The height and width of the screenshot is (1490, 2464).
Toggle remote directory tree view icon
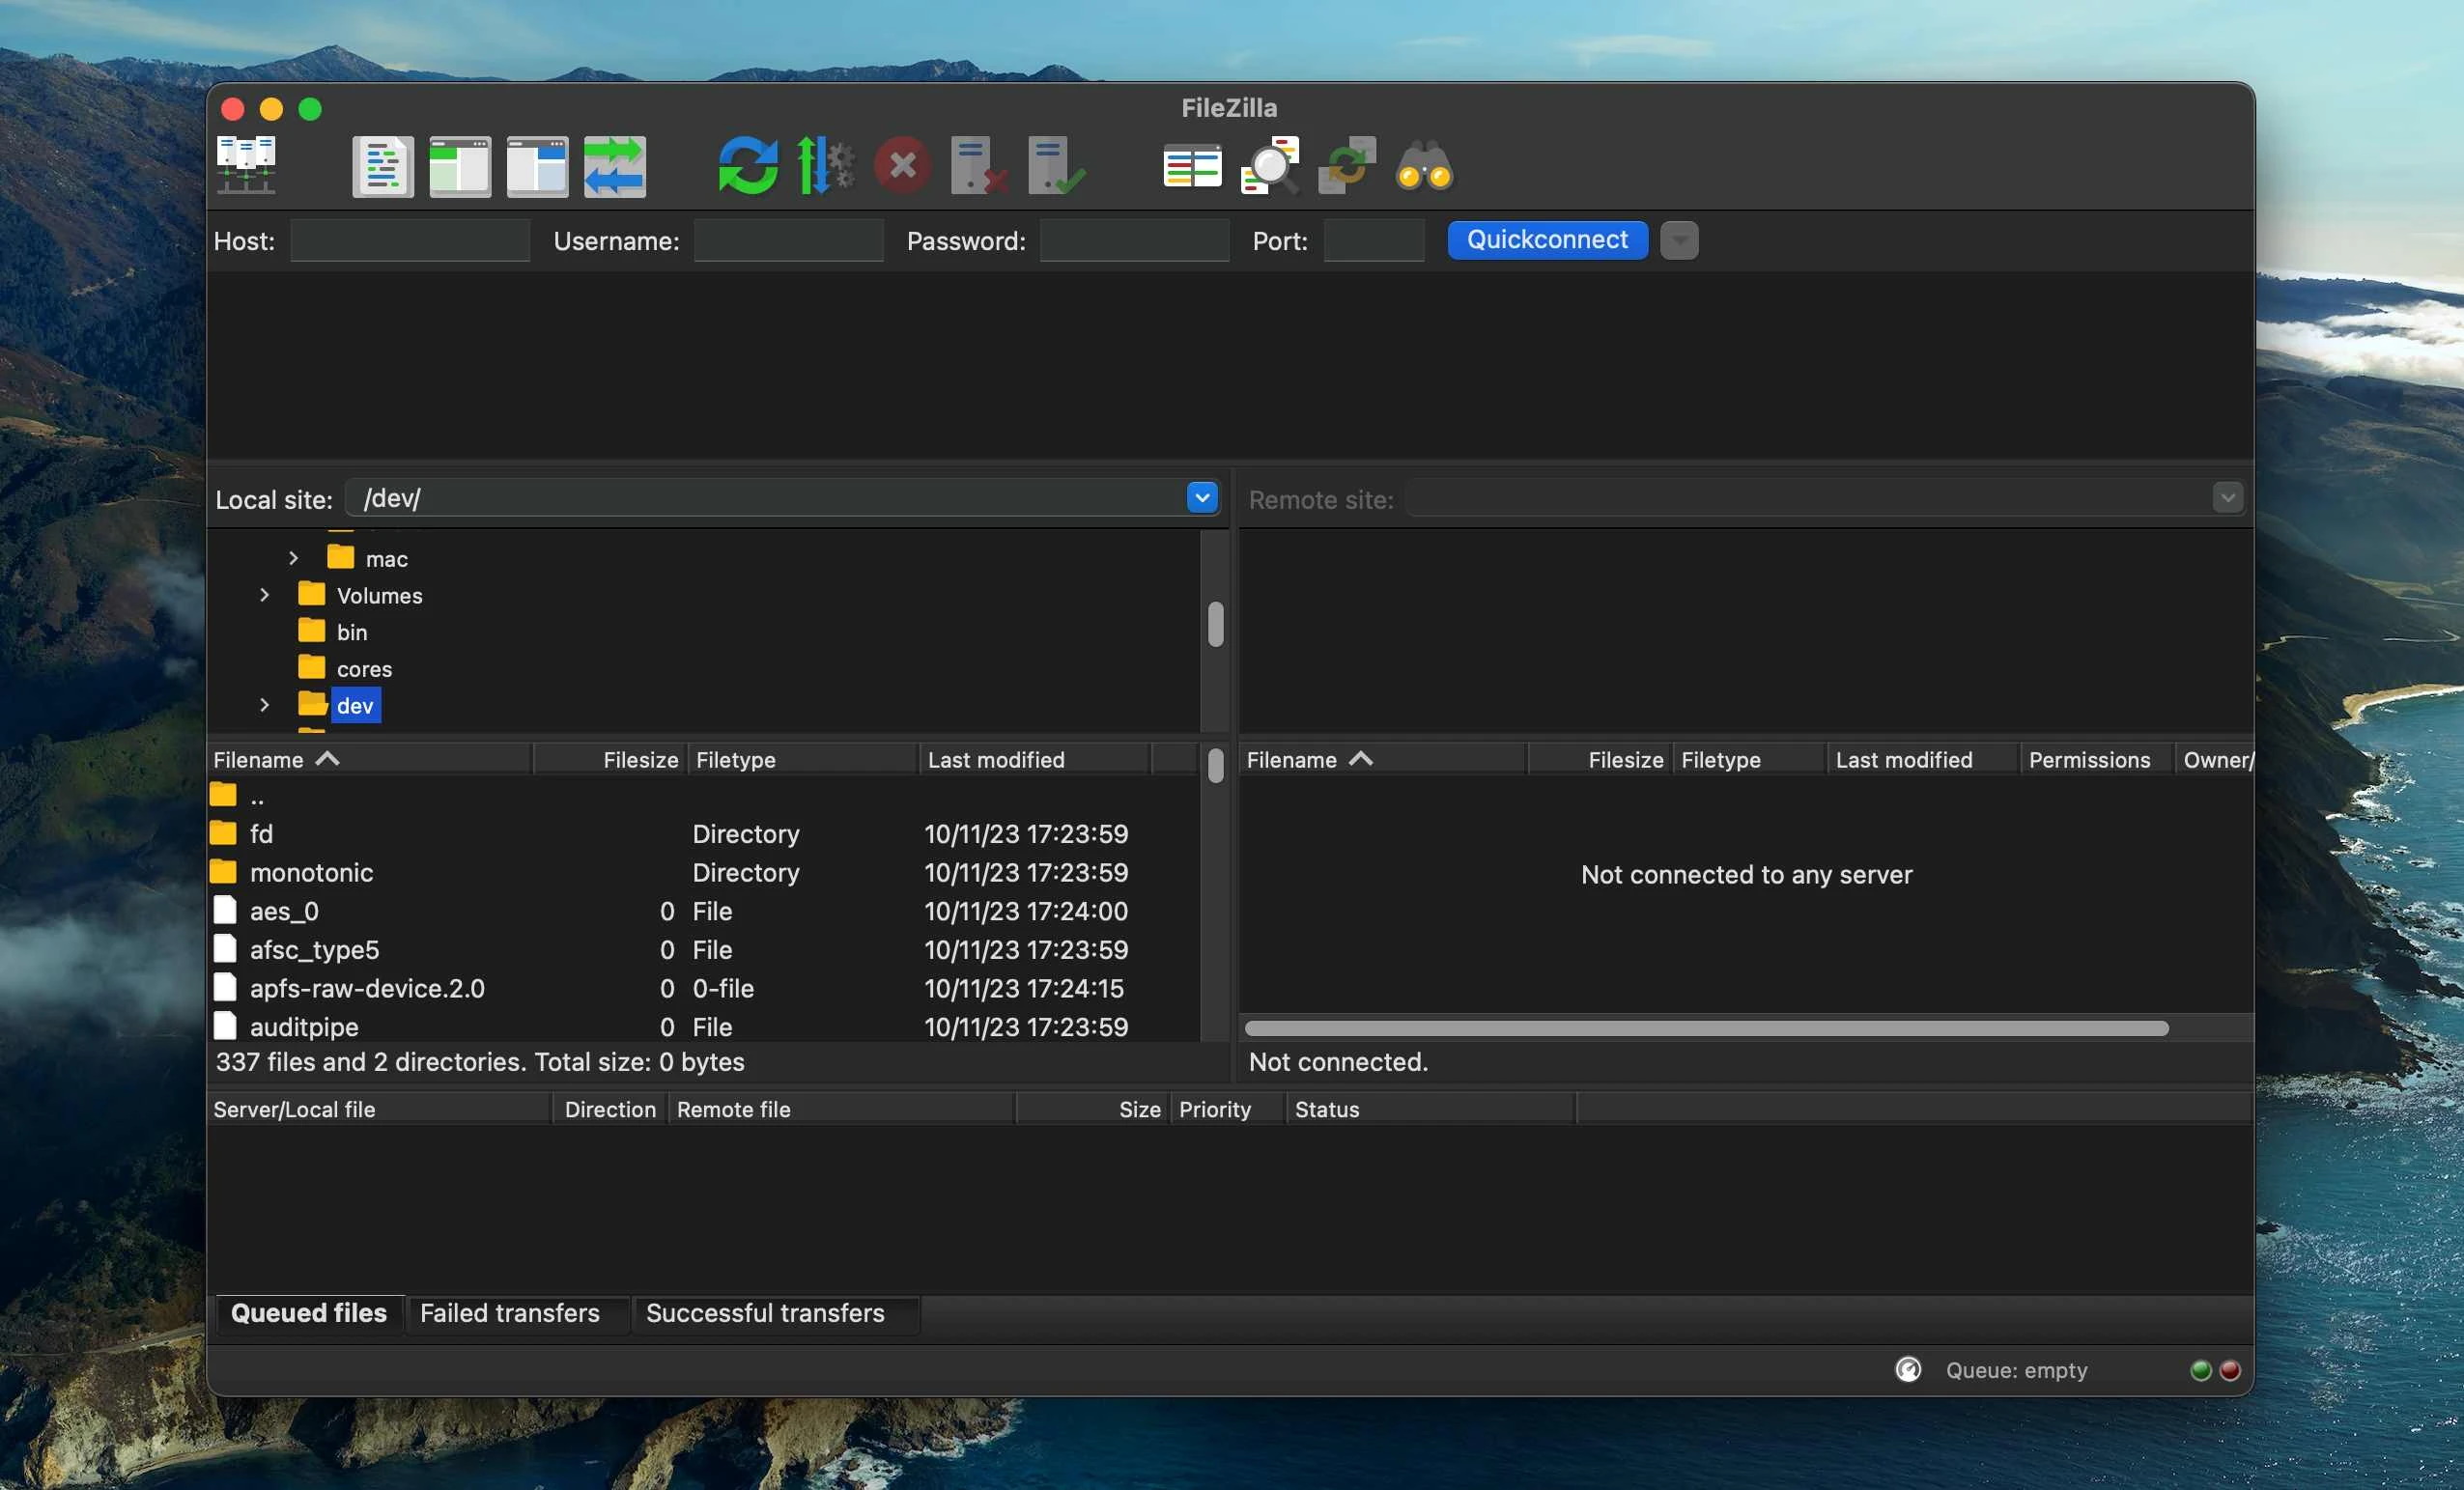pyautogui.click(x=537, y=166)
